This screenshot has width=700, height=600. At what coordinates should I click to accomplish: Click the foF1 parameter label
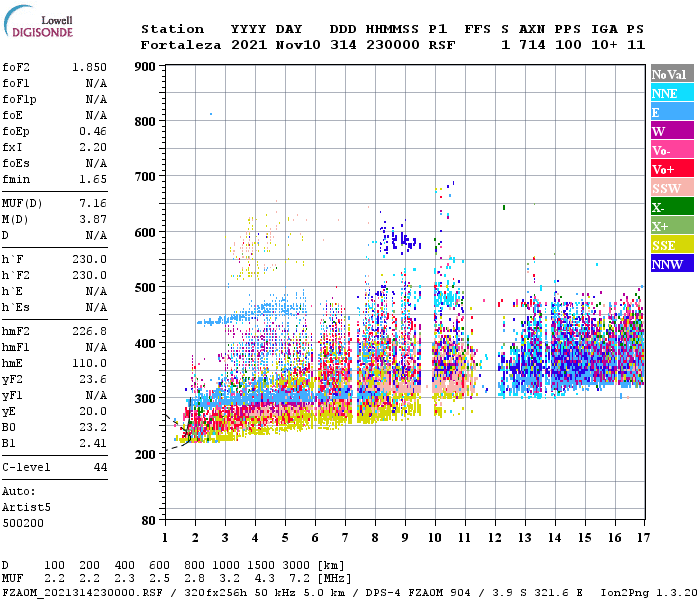[x=16, y=83]
